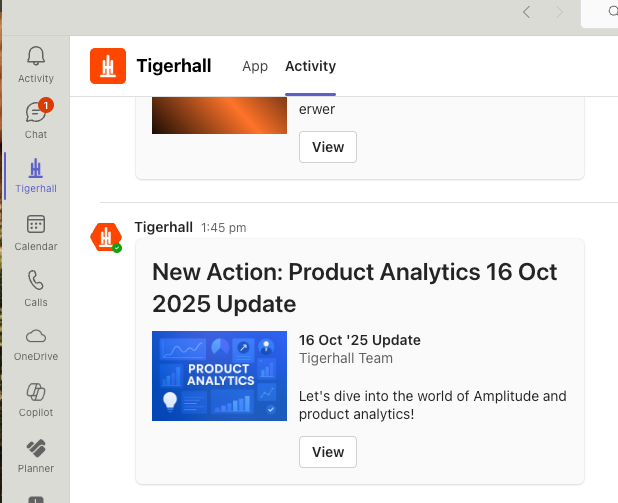Screen dimensions: 618x503
Task: Open Chat with one unread badge
Action: [x=36, y=119]
